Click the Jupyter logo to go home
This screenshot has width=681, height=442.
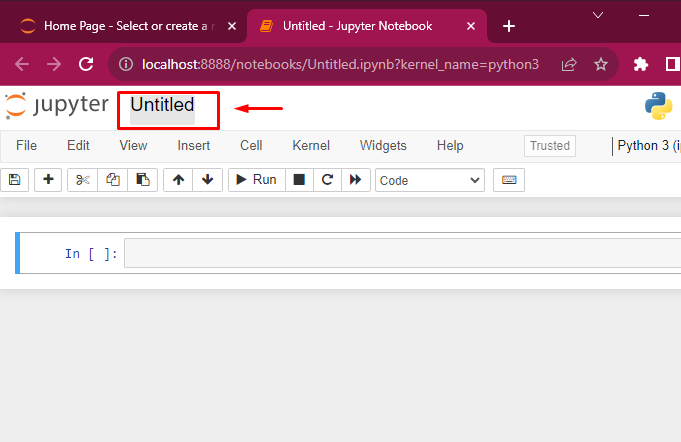tap(56, 105)
